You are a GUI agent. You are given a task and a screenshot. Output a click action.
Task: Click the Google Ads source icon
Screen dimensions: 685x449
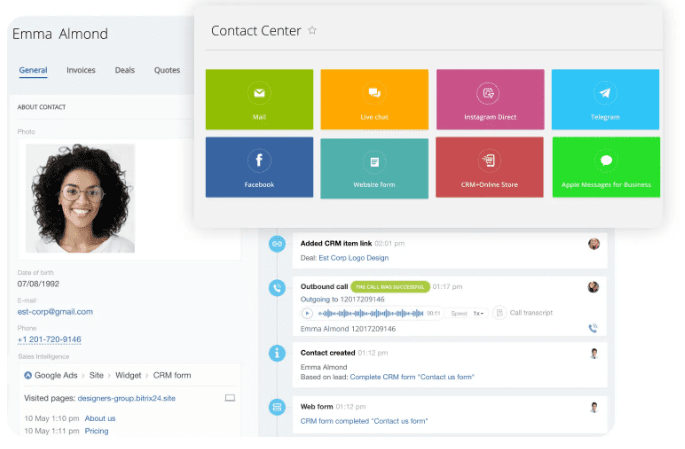pyautogui.click(x=28, y=375)
